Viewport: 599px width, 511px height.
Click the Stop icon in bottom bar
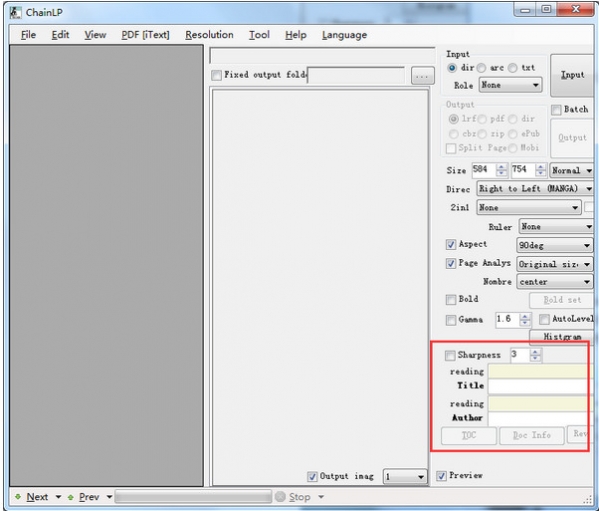280,496
